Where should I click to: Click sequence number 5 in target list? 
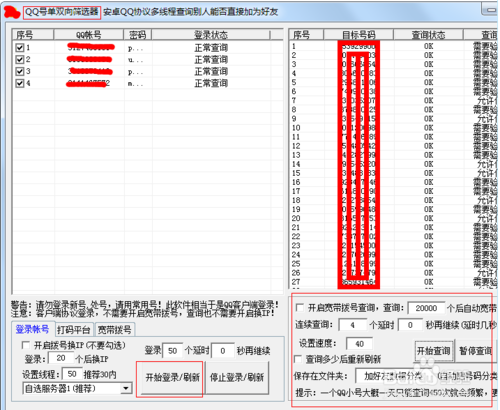(x=294, y=82)
